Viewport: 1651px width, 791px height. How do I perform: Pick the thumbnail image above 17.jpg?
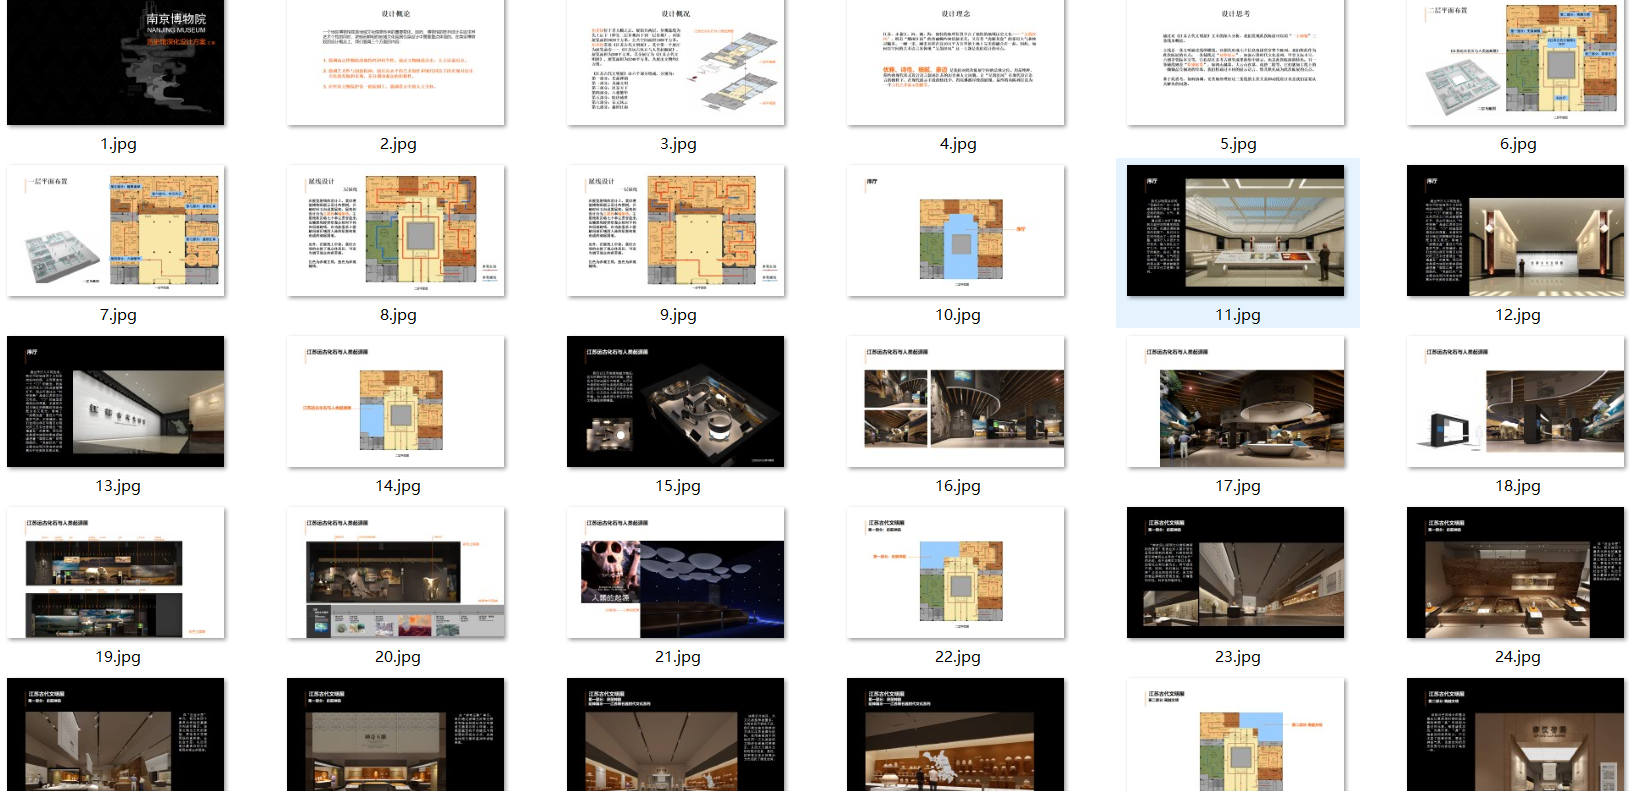pos(1236,402)
